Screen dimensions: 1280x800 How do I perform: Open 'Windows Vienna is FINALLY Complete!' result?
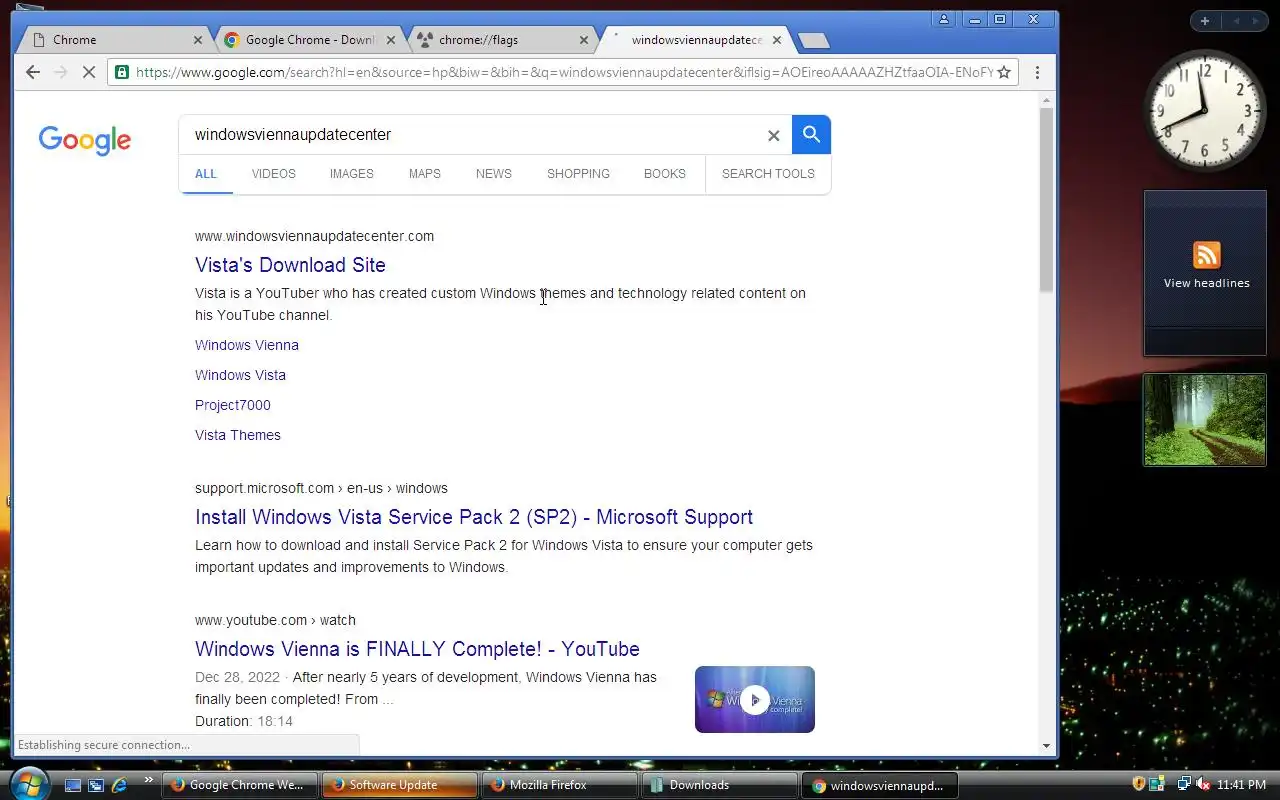pyautogui.click(x=417, y=649)
